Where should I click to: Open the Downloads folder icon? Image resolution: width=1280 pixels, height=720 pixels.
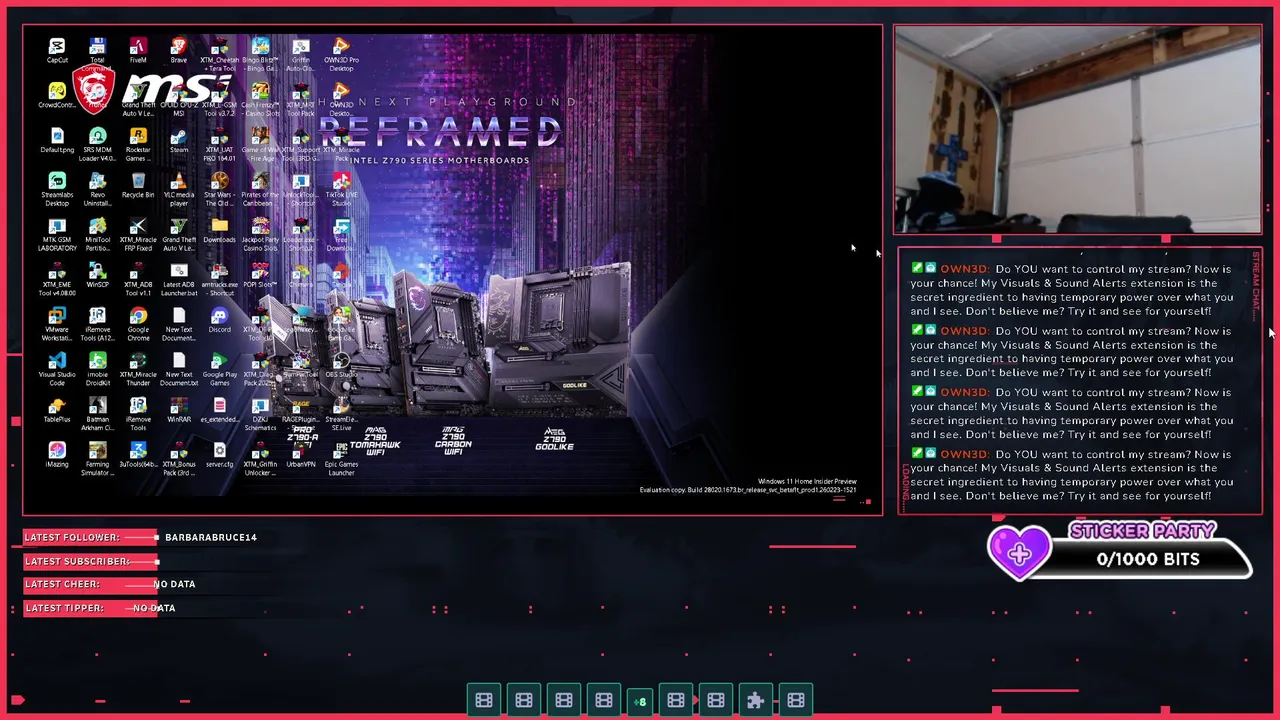(x=219, y=231)
